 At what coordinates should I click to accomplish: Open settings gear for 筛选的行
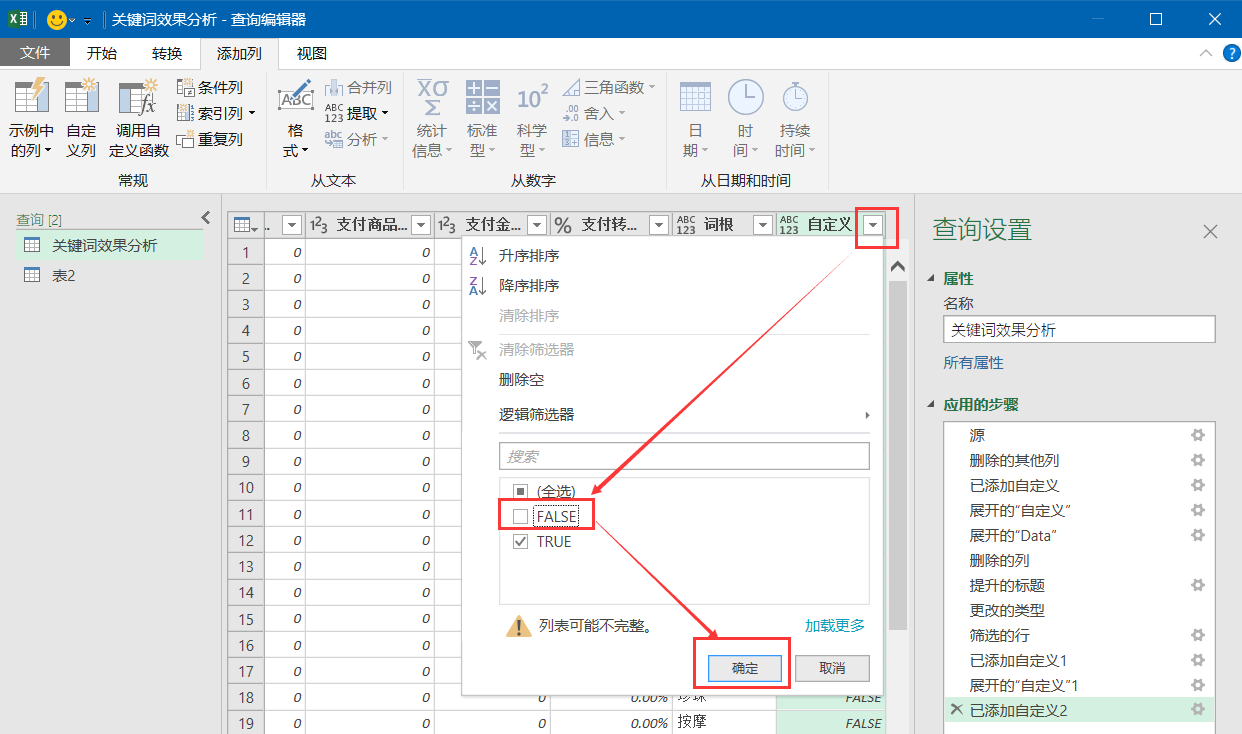click(x=1197, y=635)
